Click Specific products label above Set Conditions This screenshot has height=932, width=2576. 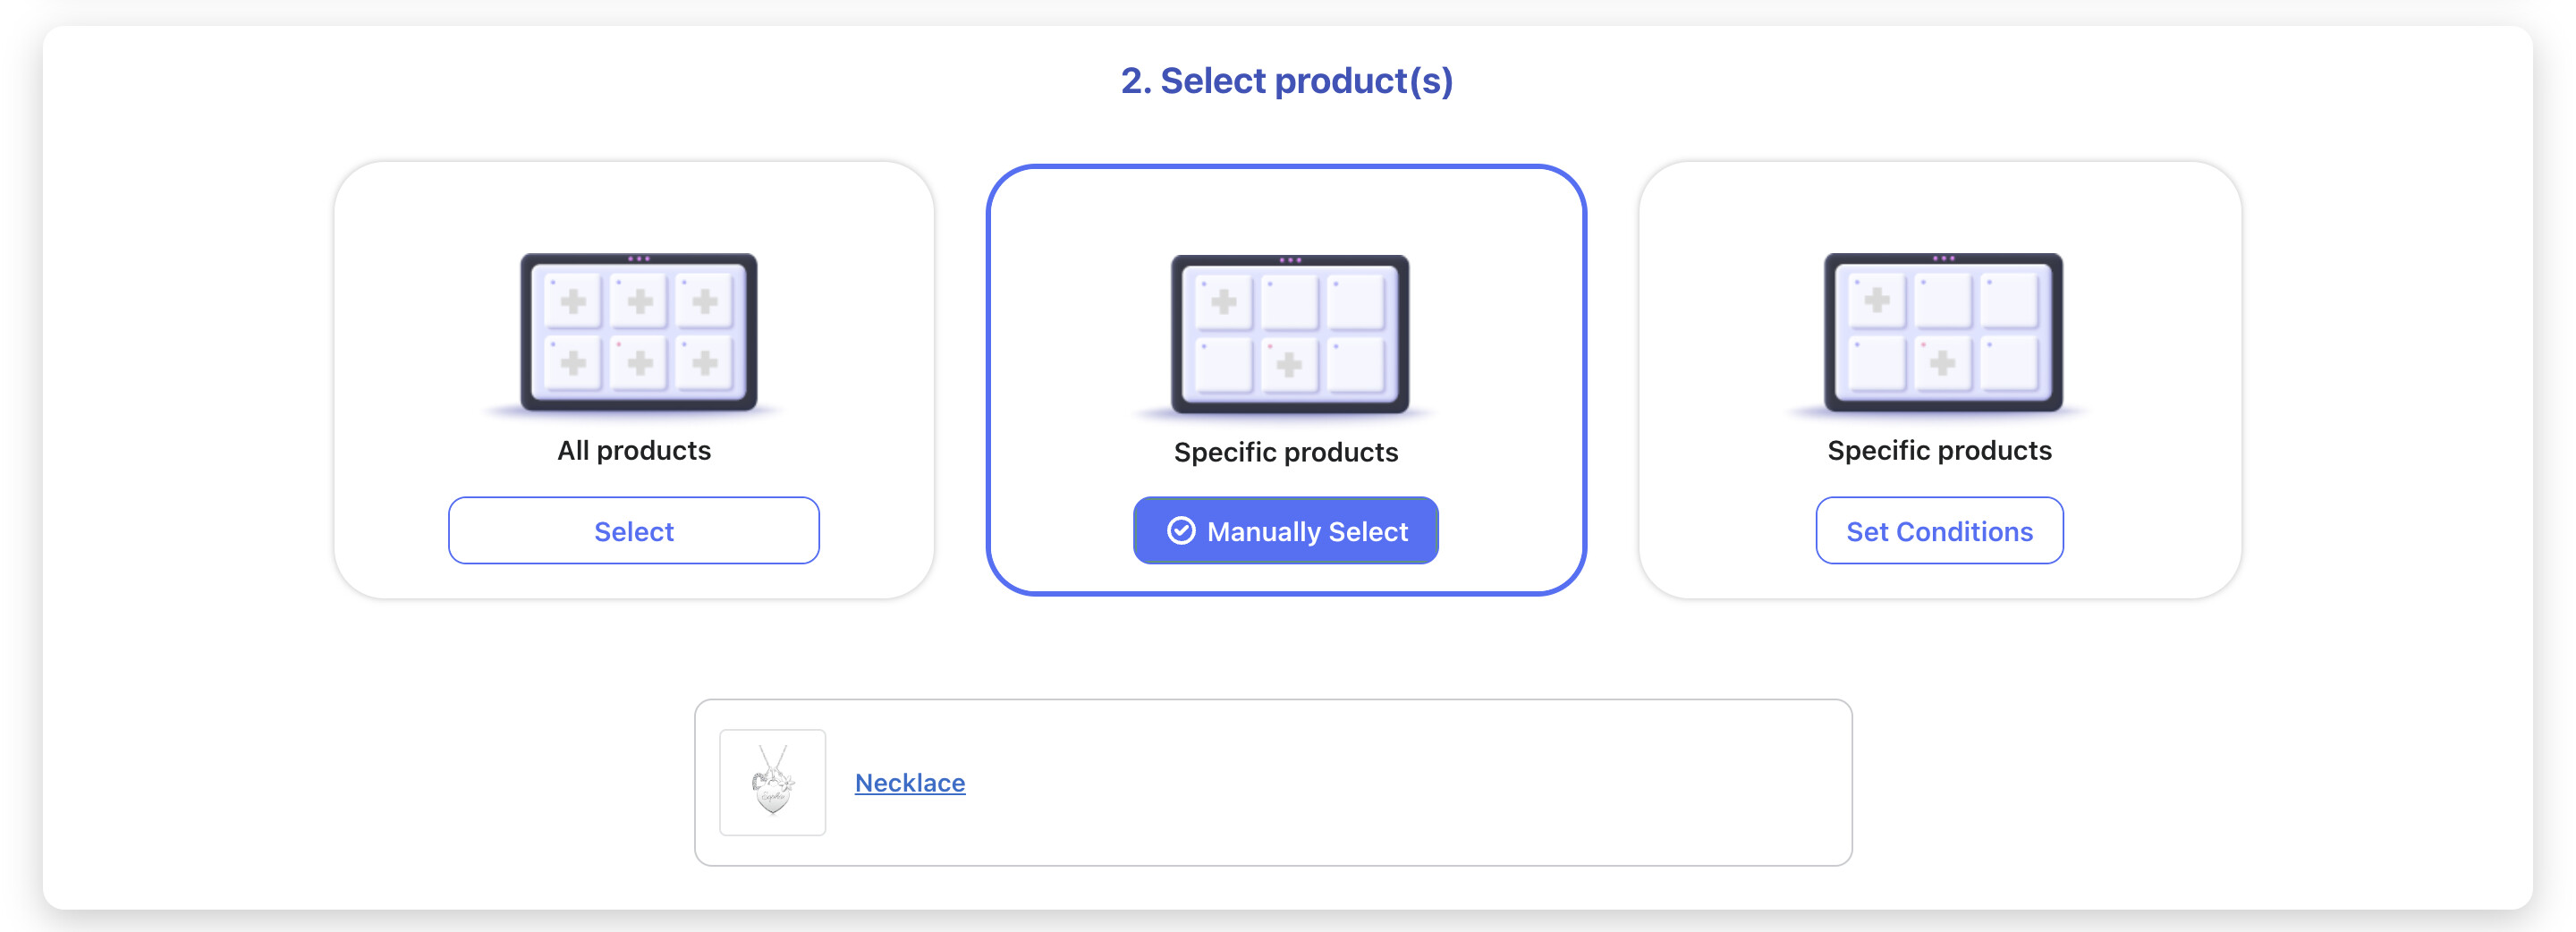point(1938,451)
